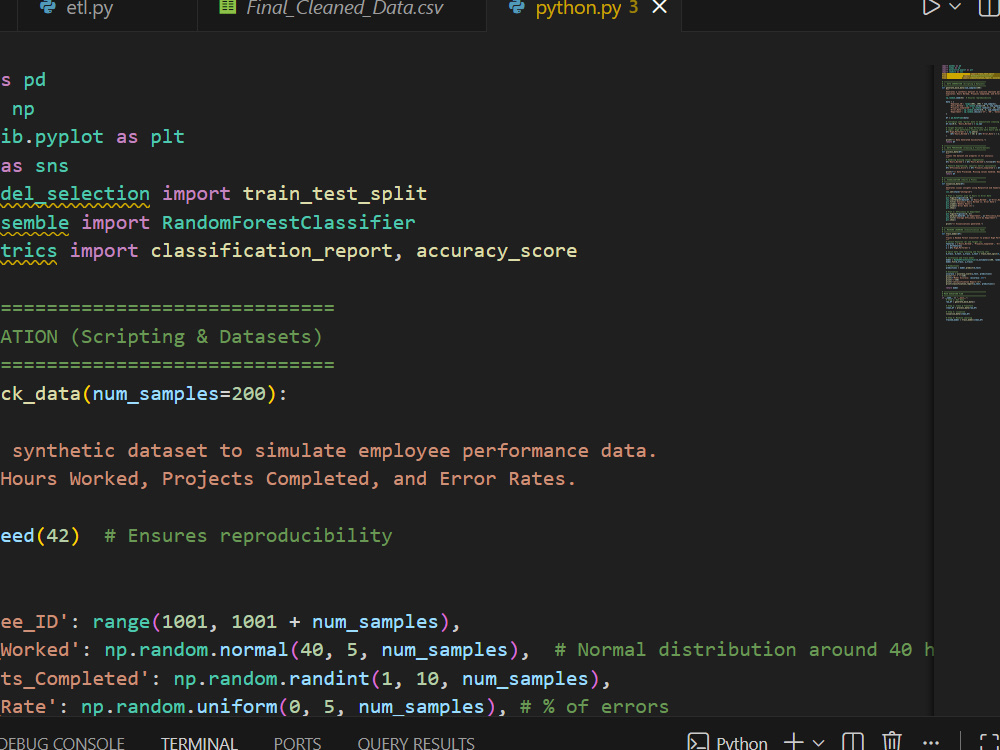Create a new terminal with plus icon
The width and height of the screenshot is (1000, 750).
(x=793, y=742)
